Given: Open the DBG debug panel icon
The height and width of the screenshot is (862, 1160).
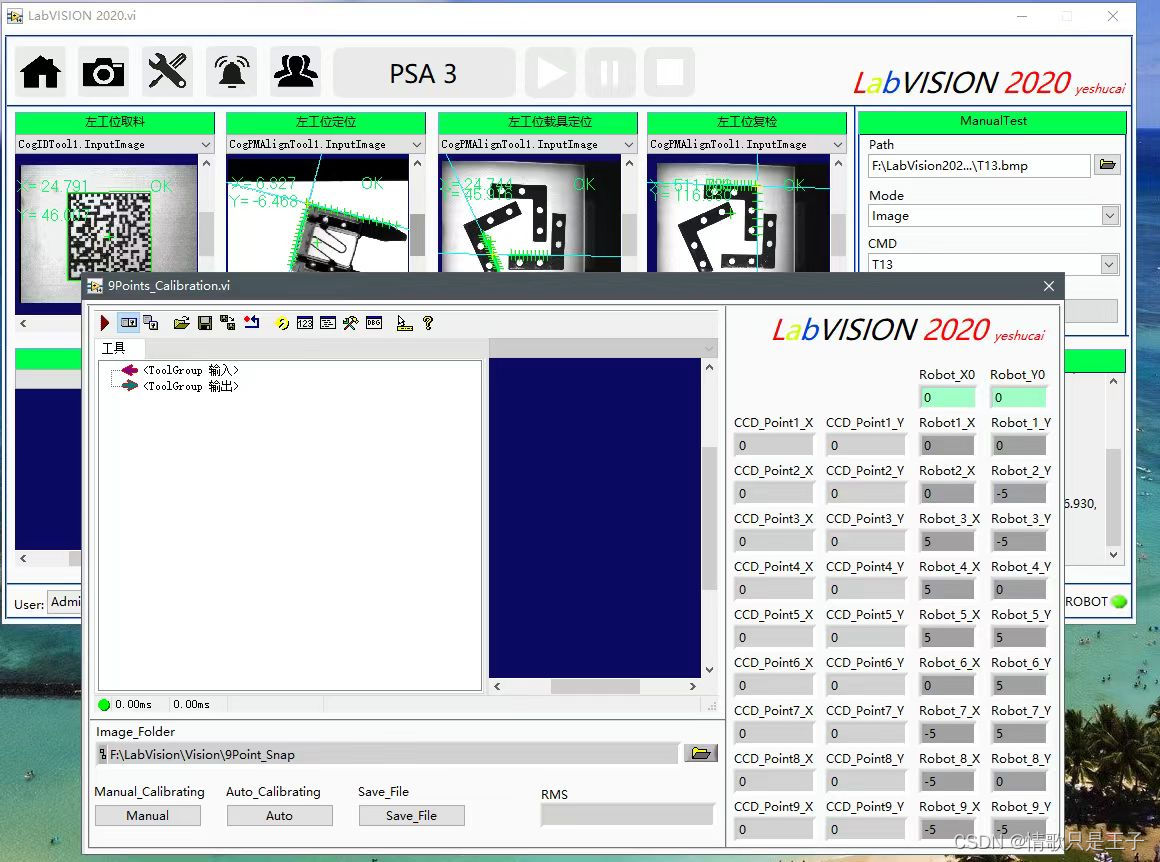Looking at the screenshot, I should click(x=374, y=323).
